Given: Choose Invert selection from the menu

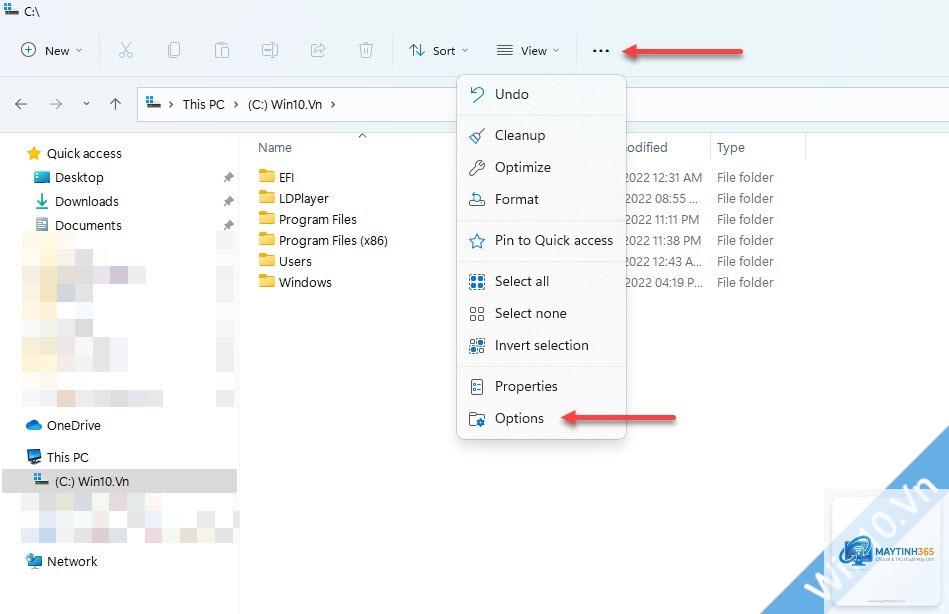Looking at the screenshot, I should (x=541, y=345).
